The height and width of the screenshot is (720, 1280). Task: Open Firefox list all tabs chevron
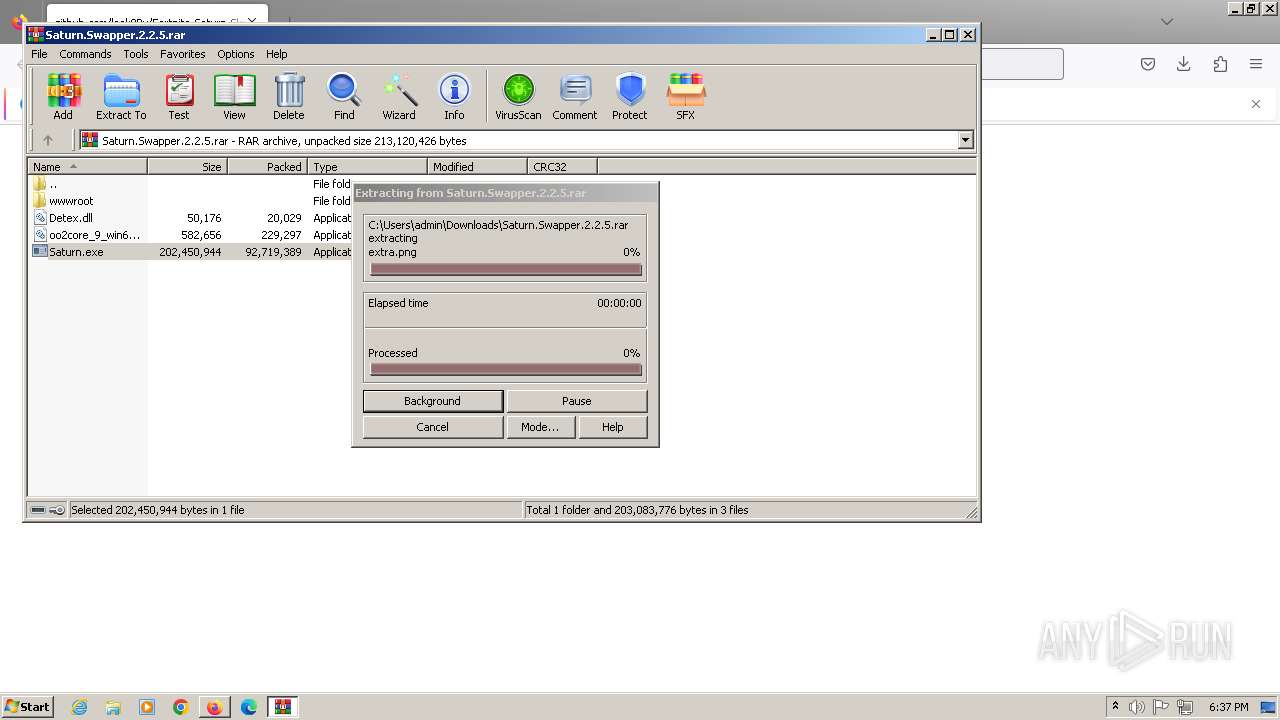(1166, 21)
